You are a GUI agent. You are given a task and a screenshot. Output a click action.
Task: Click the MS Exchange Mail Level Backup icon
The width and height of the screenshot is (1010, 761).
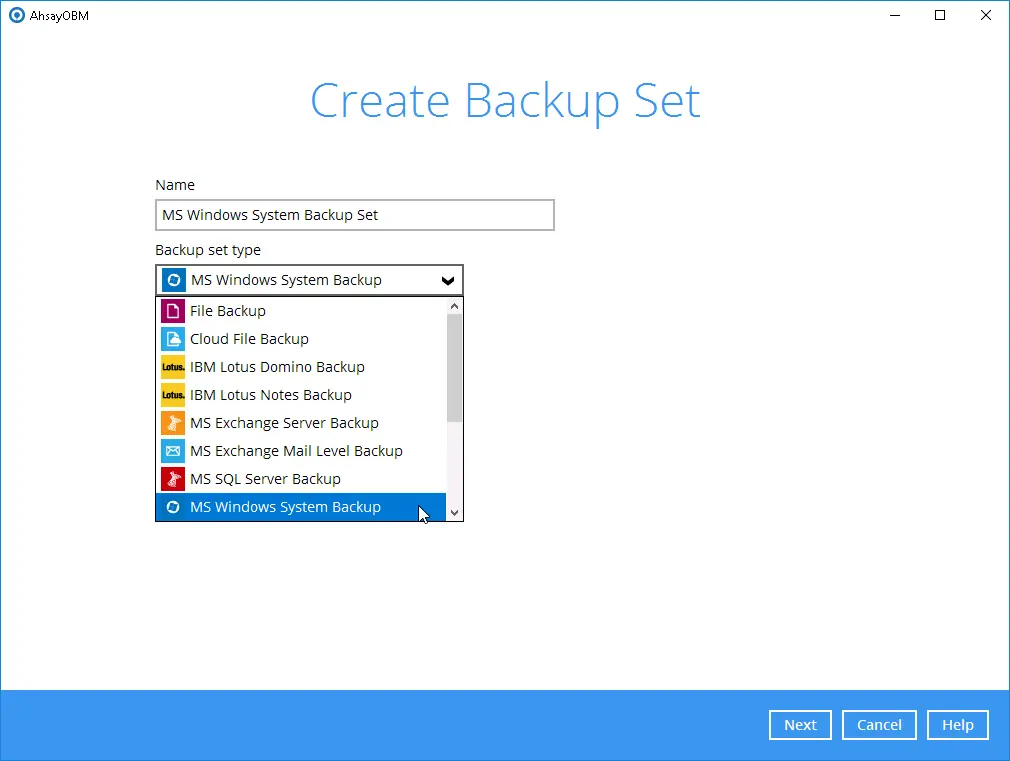[174, 451]
